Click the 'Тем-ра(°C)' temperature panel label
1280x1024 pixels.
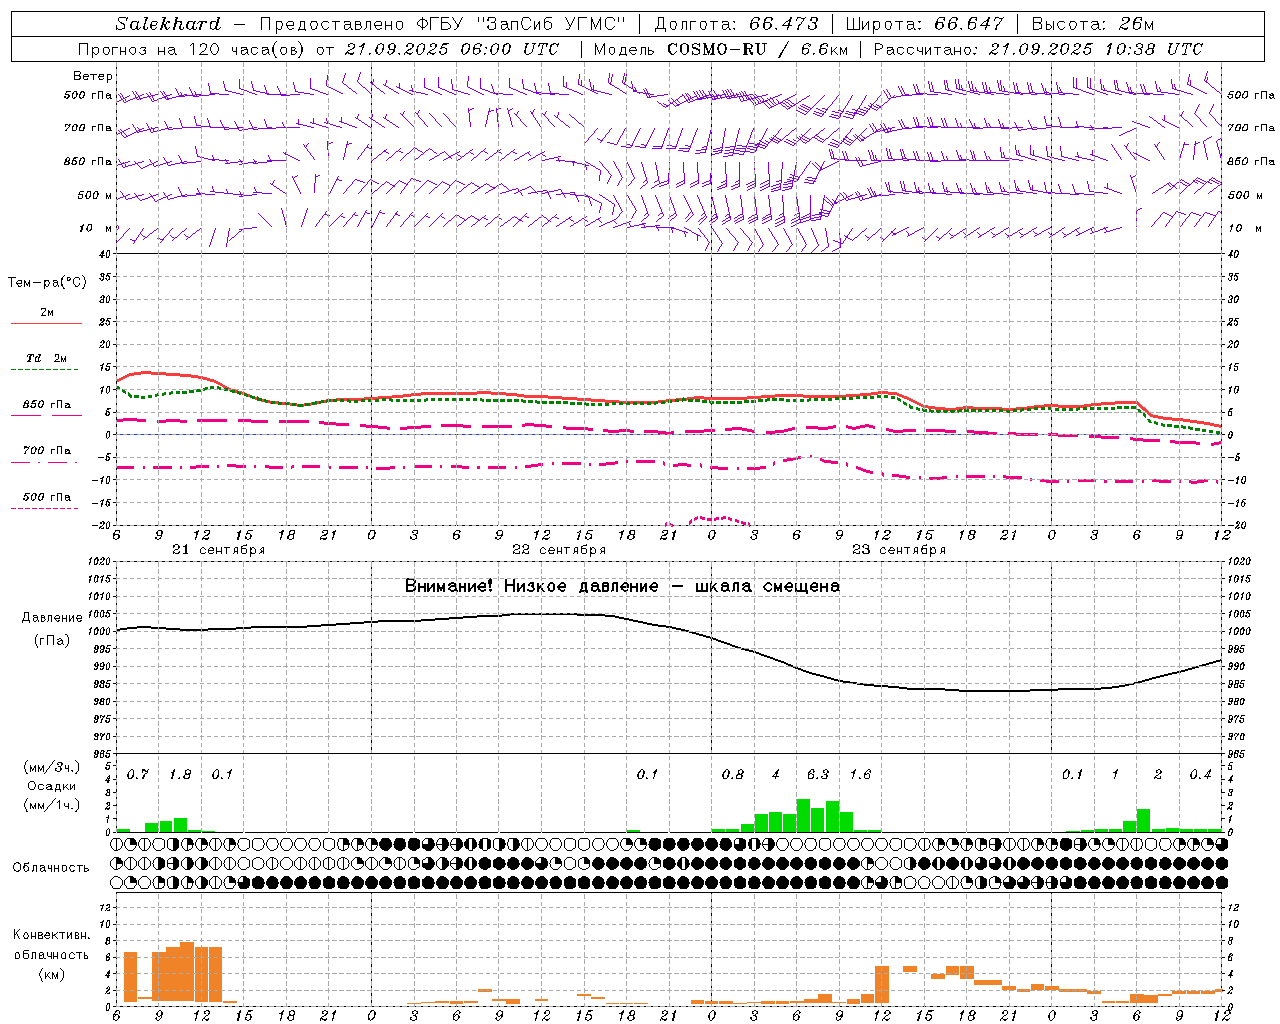tap(47, 283)
